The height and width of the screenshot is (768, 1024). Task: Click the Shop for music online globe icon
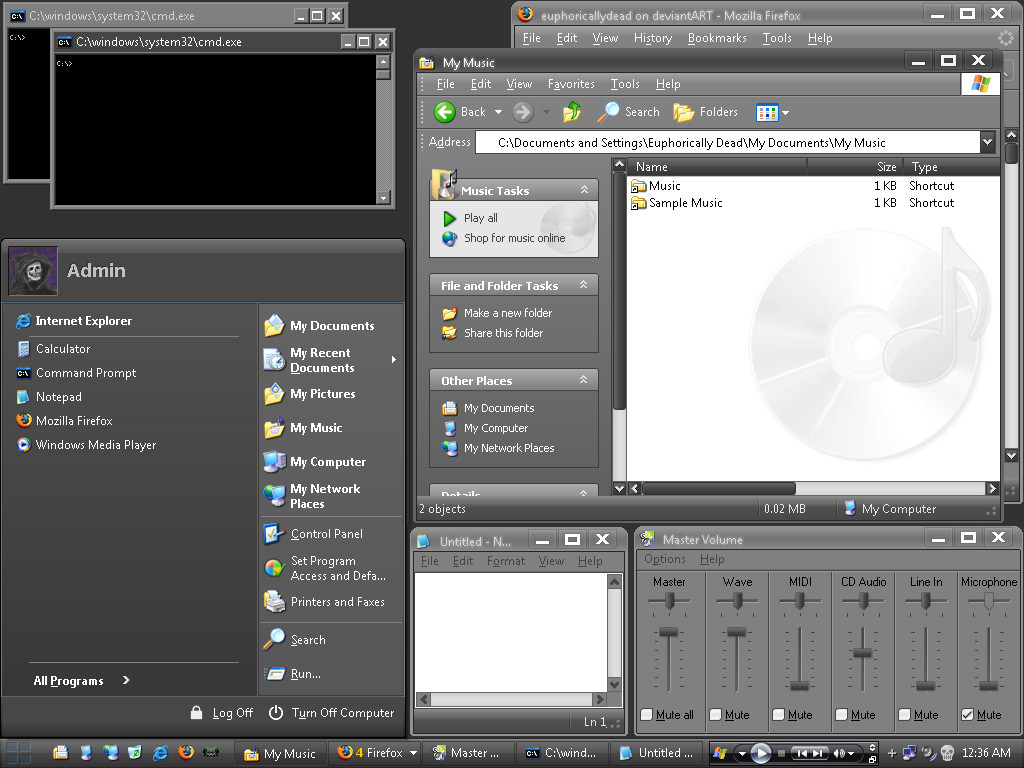point(449,238)
